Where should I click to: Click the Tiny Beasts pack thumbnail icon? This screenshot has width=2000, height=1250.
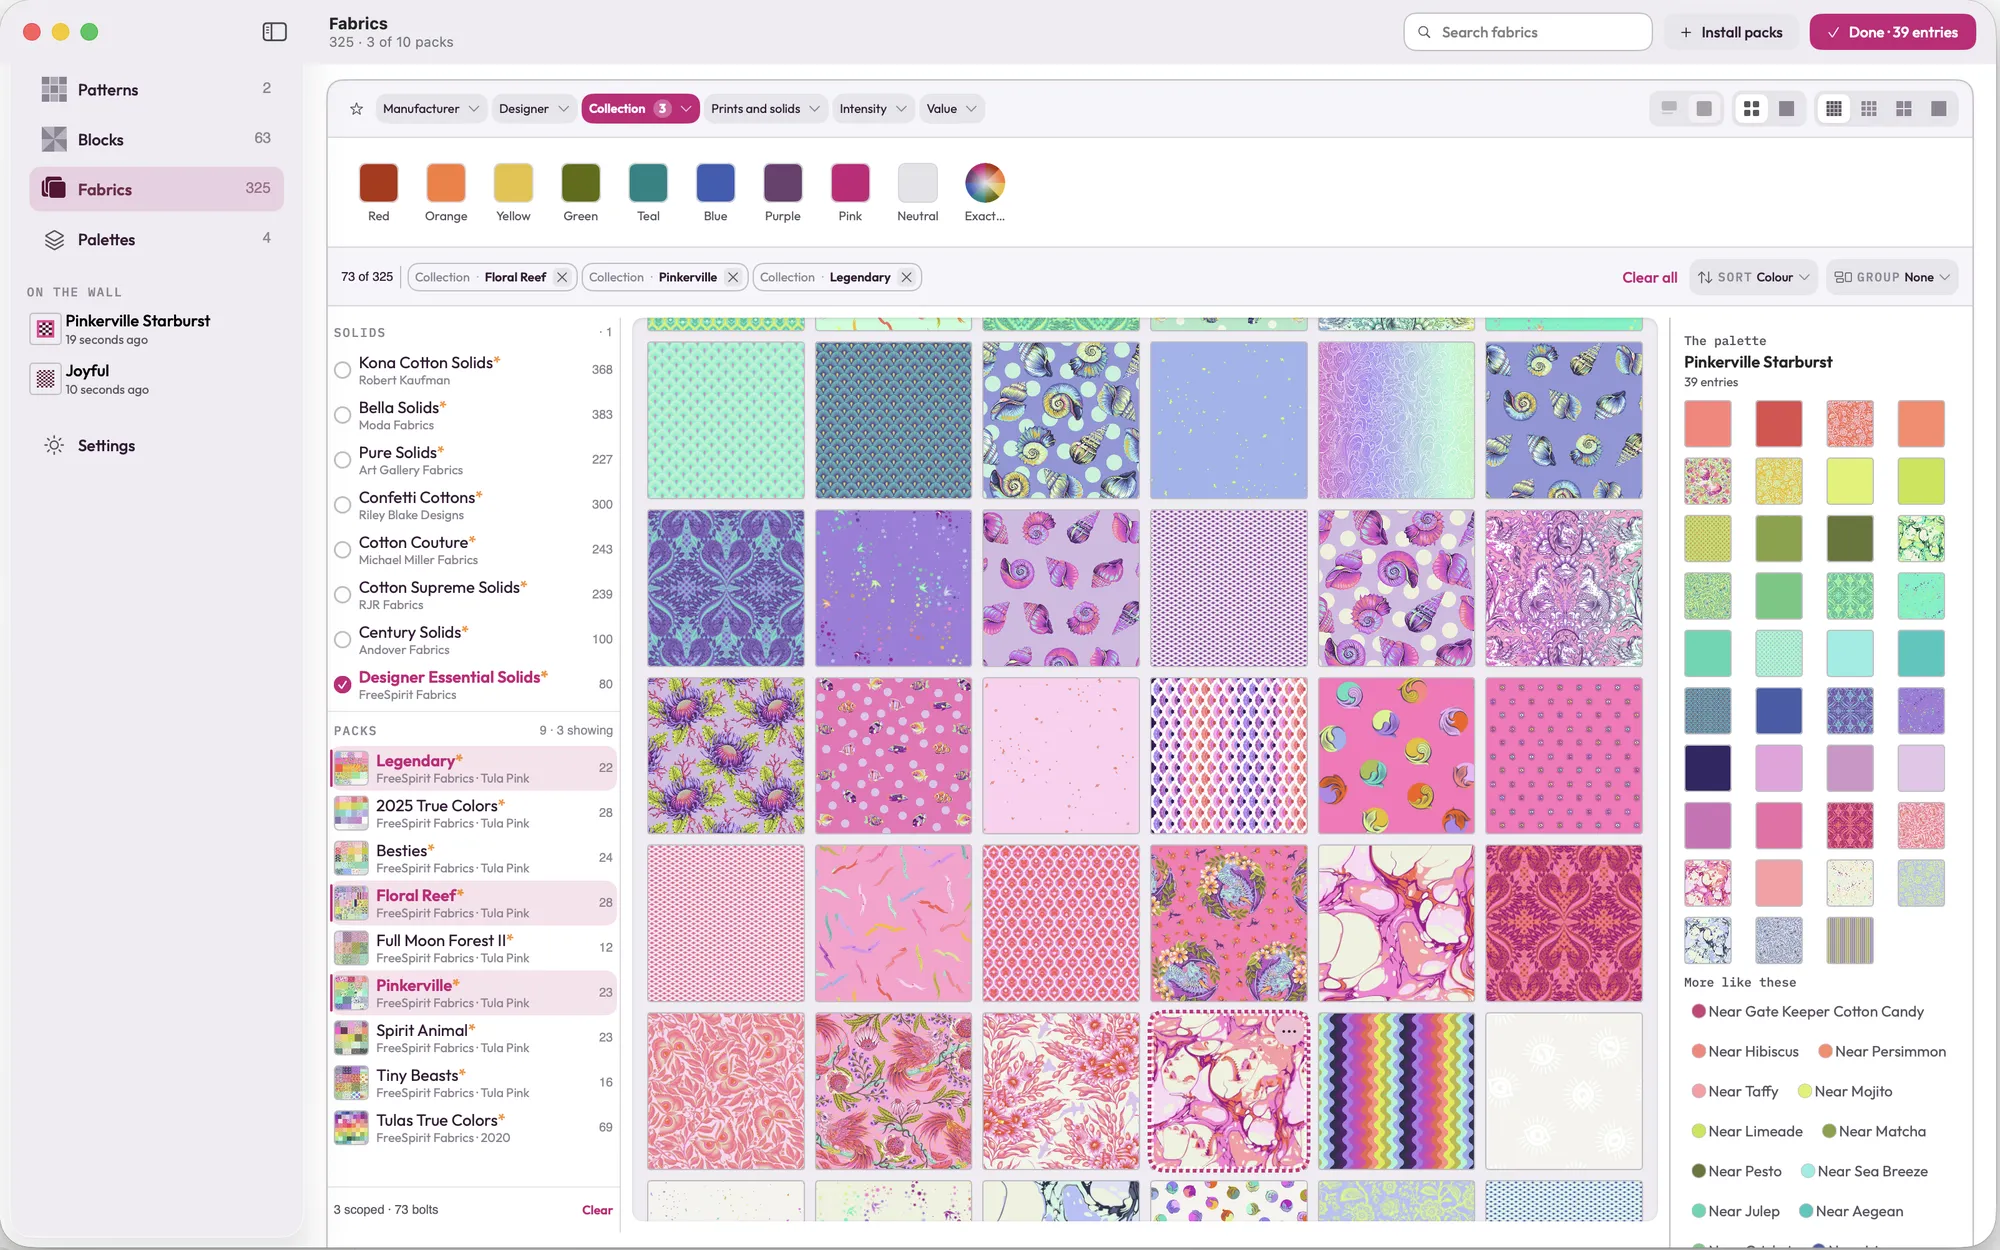click(351, 1083)
